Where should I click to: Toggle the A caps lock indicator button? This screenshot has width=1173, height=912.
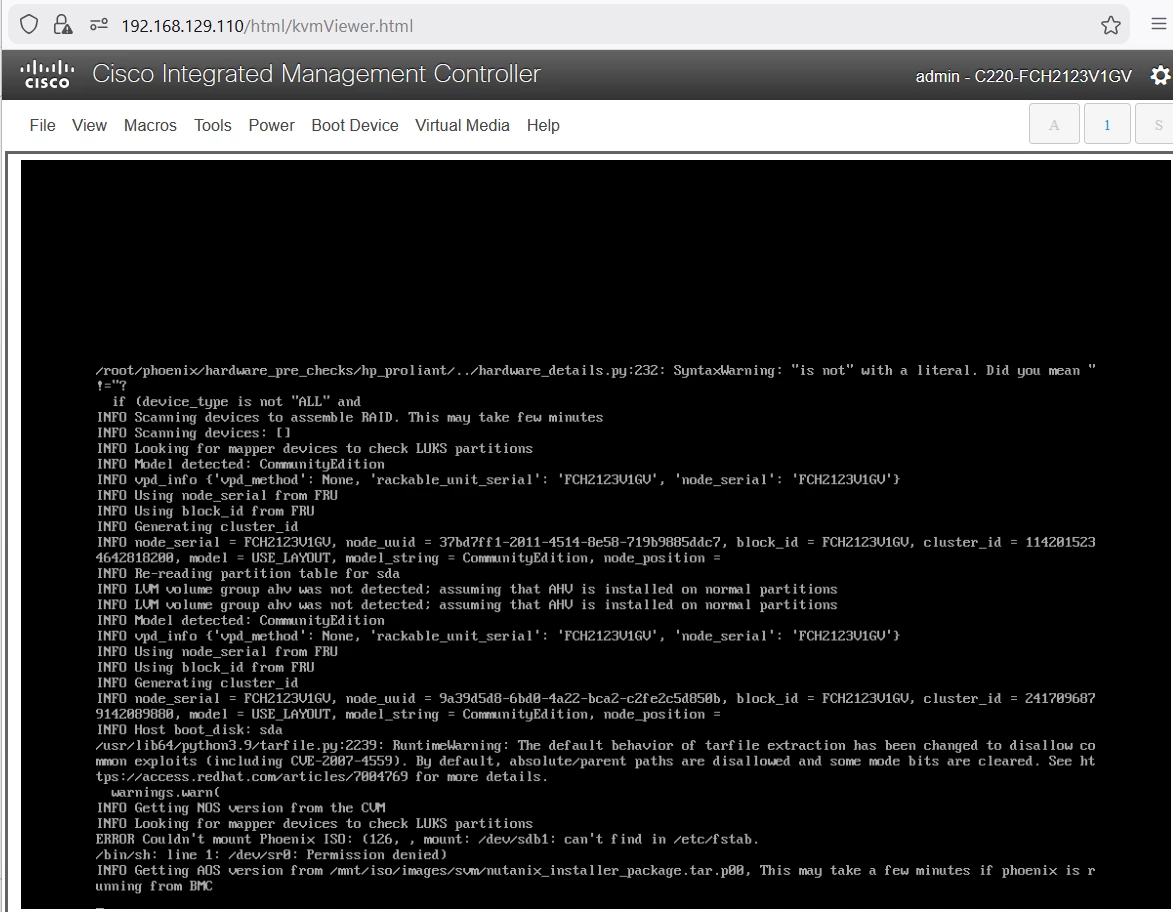1054,124
